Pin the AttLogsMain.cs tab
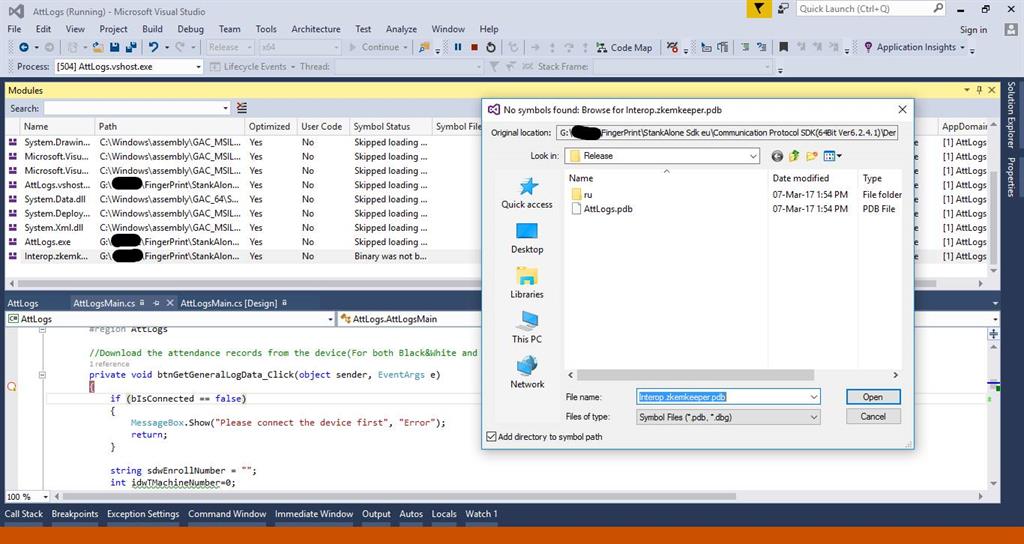Image resolution: width=1024 pixels, height=544 pixels. 156,303
